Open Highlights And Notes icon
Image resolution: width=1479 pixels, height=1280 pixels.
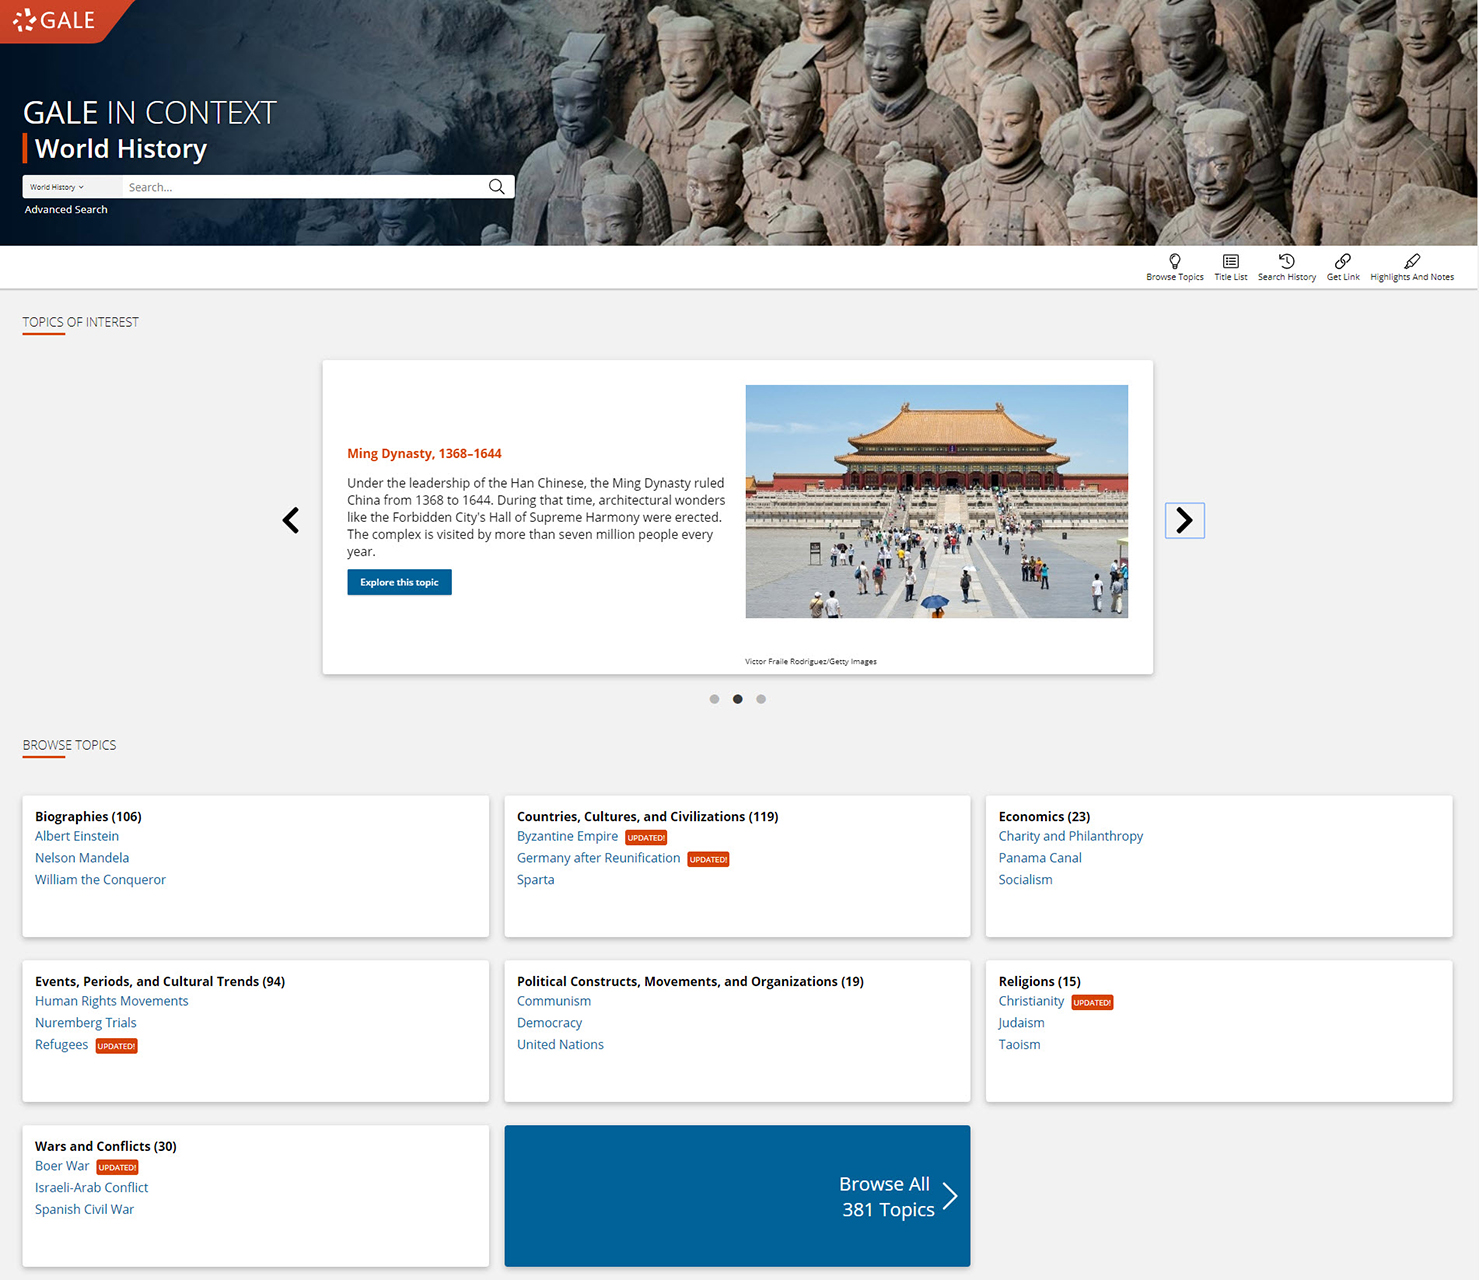(x=1412, y=261)
